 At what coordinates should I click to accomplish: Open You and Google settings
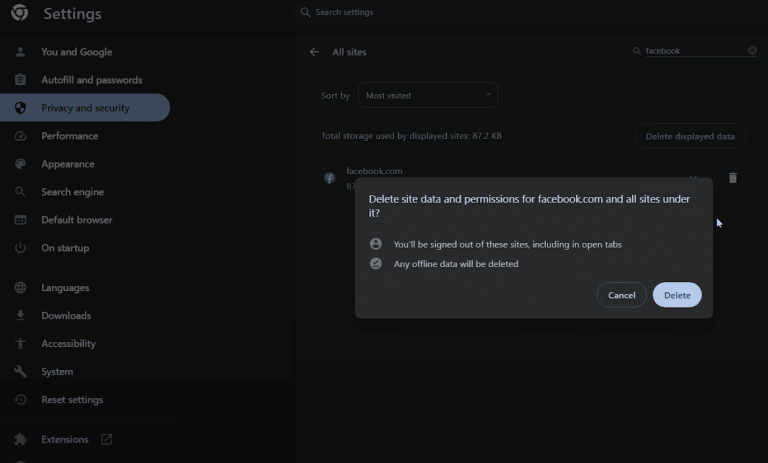click(x=76, y=52)
